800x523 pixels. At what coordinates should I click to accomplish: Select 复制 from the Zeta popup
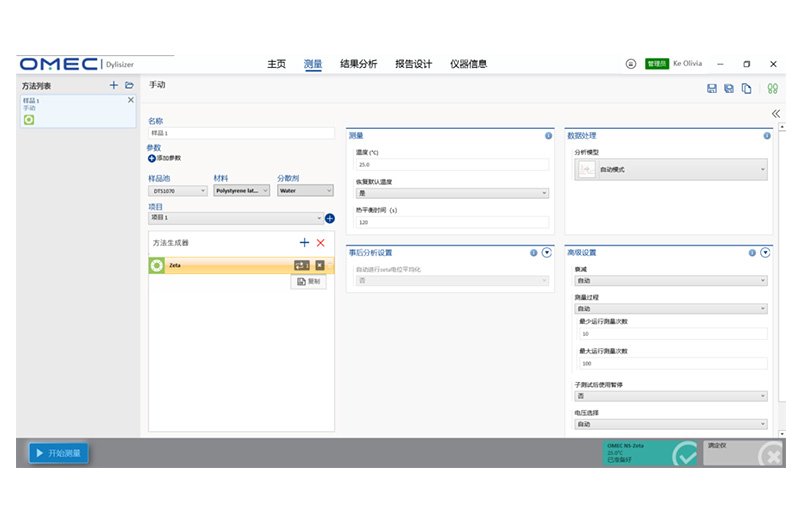coord(309,282)
